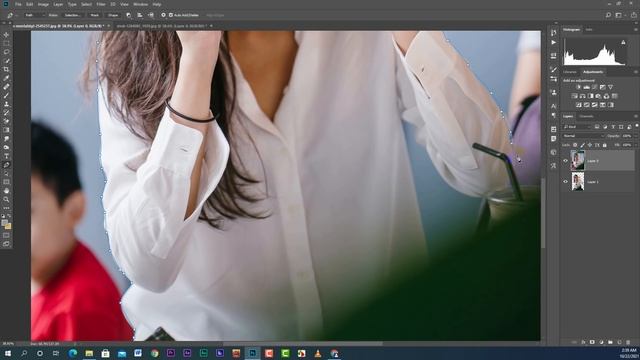
Task: Select the Pen tool in toolbar
Action: 6,165
